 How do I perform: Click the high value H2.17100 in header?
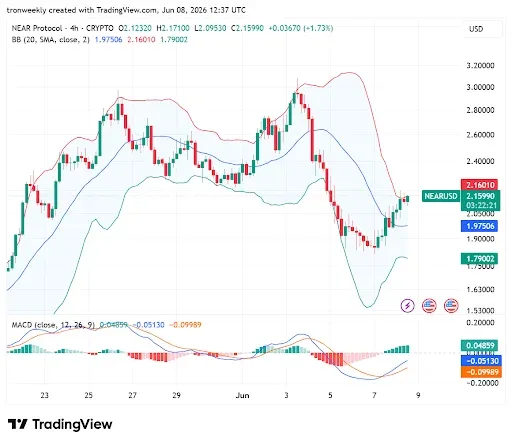point(173,28)
